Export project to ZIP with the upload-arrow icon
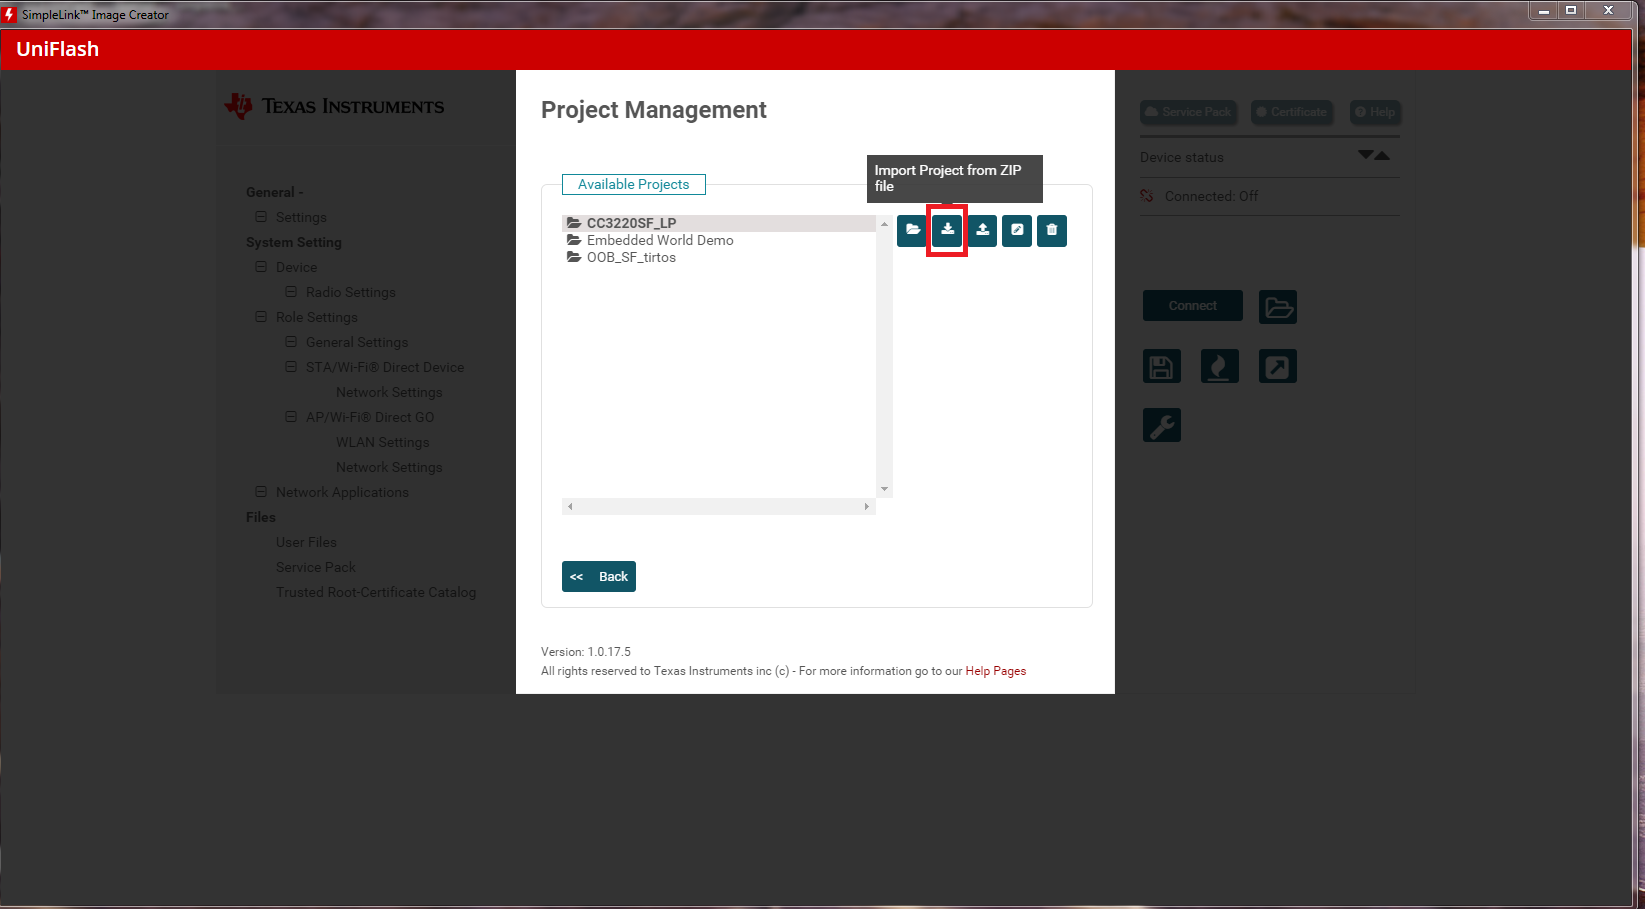 982,231
